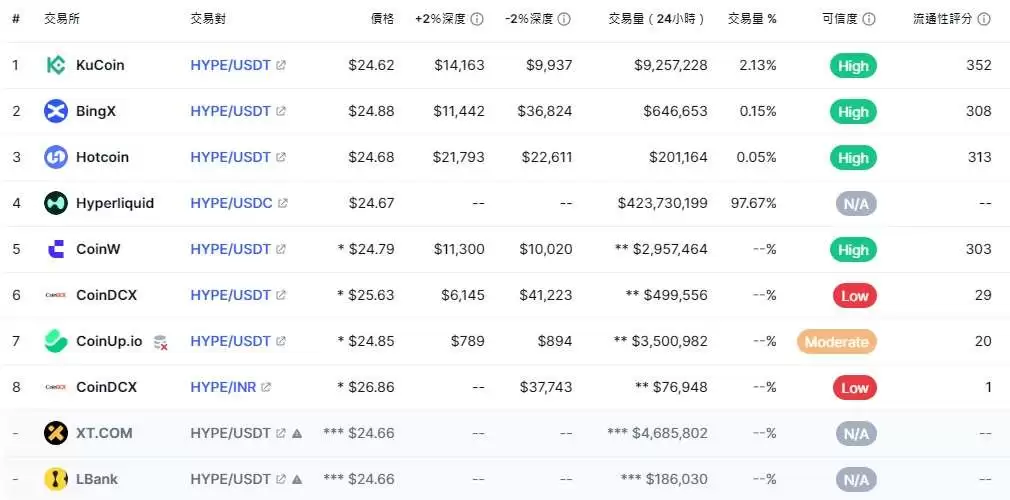Click the Moderate badge in CoinUp.io row
Screen dimensions: 1010x500
click(836, 342)
